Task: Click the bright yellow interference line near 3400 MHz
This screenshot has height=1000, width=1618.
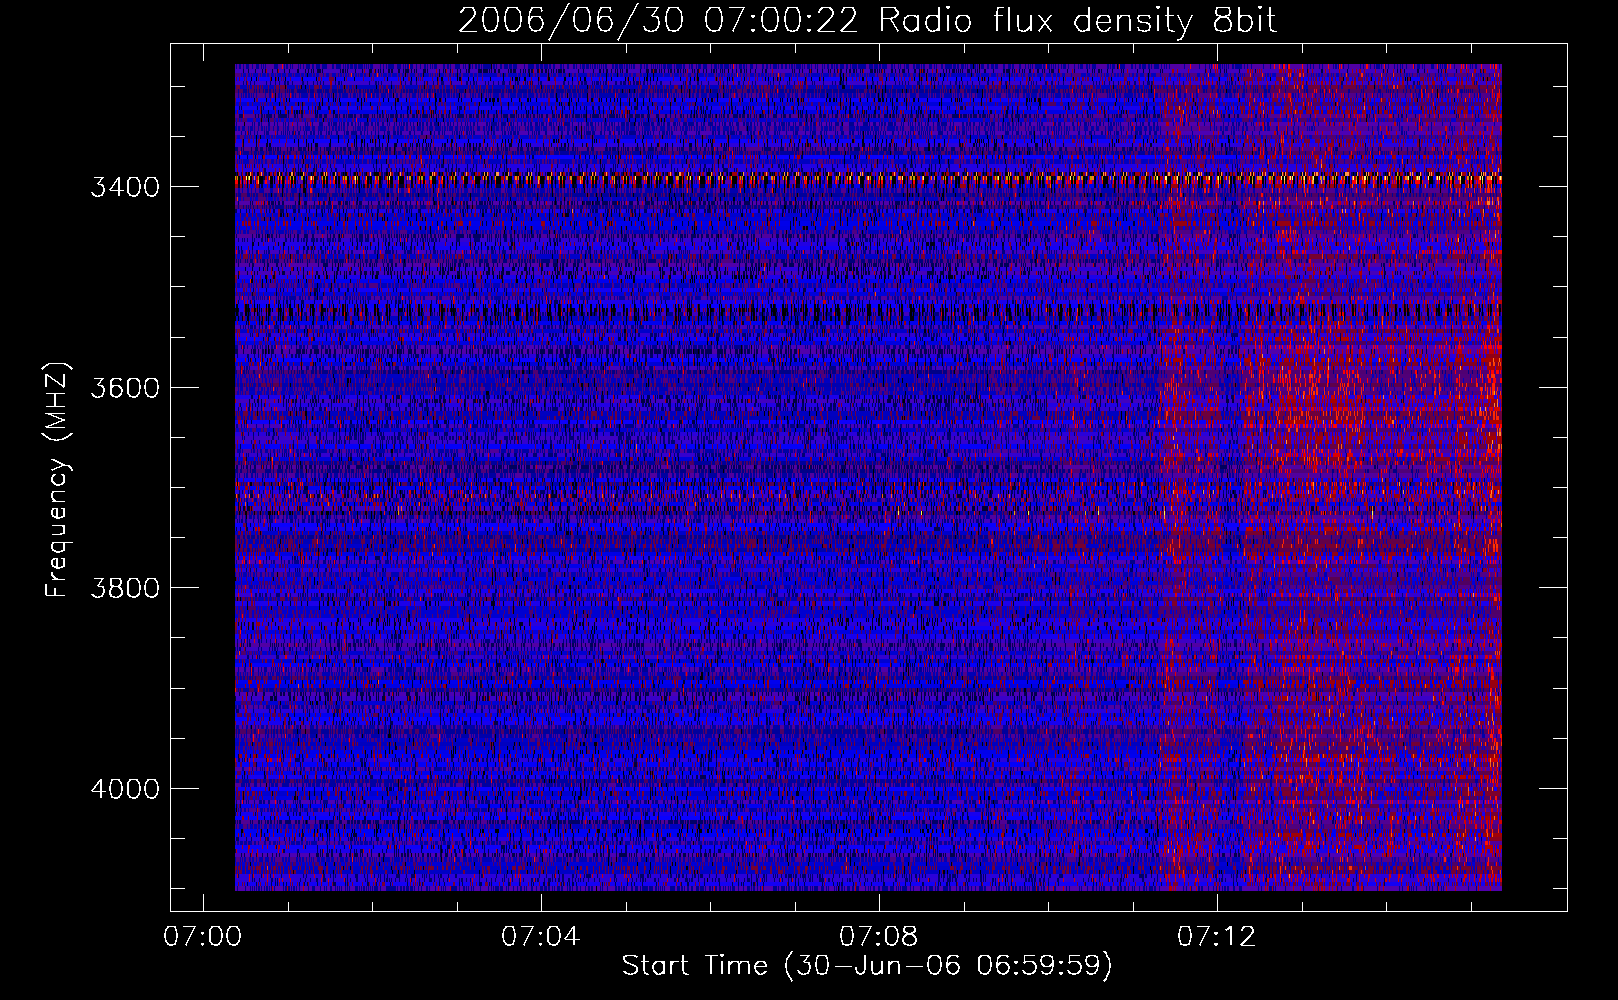Action: 868,179
